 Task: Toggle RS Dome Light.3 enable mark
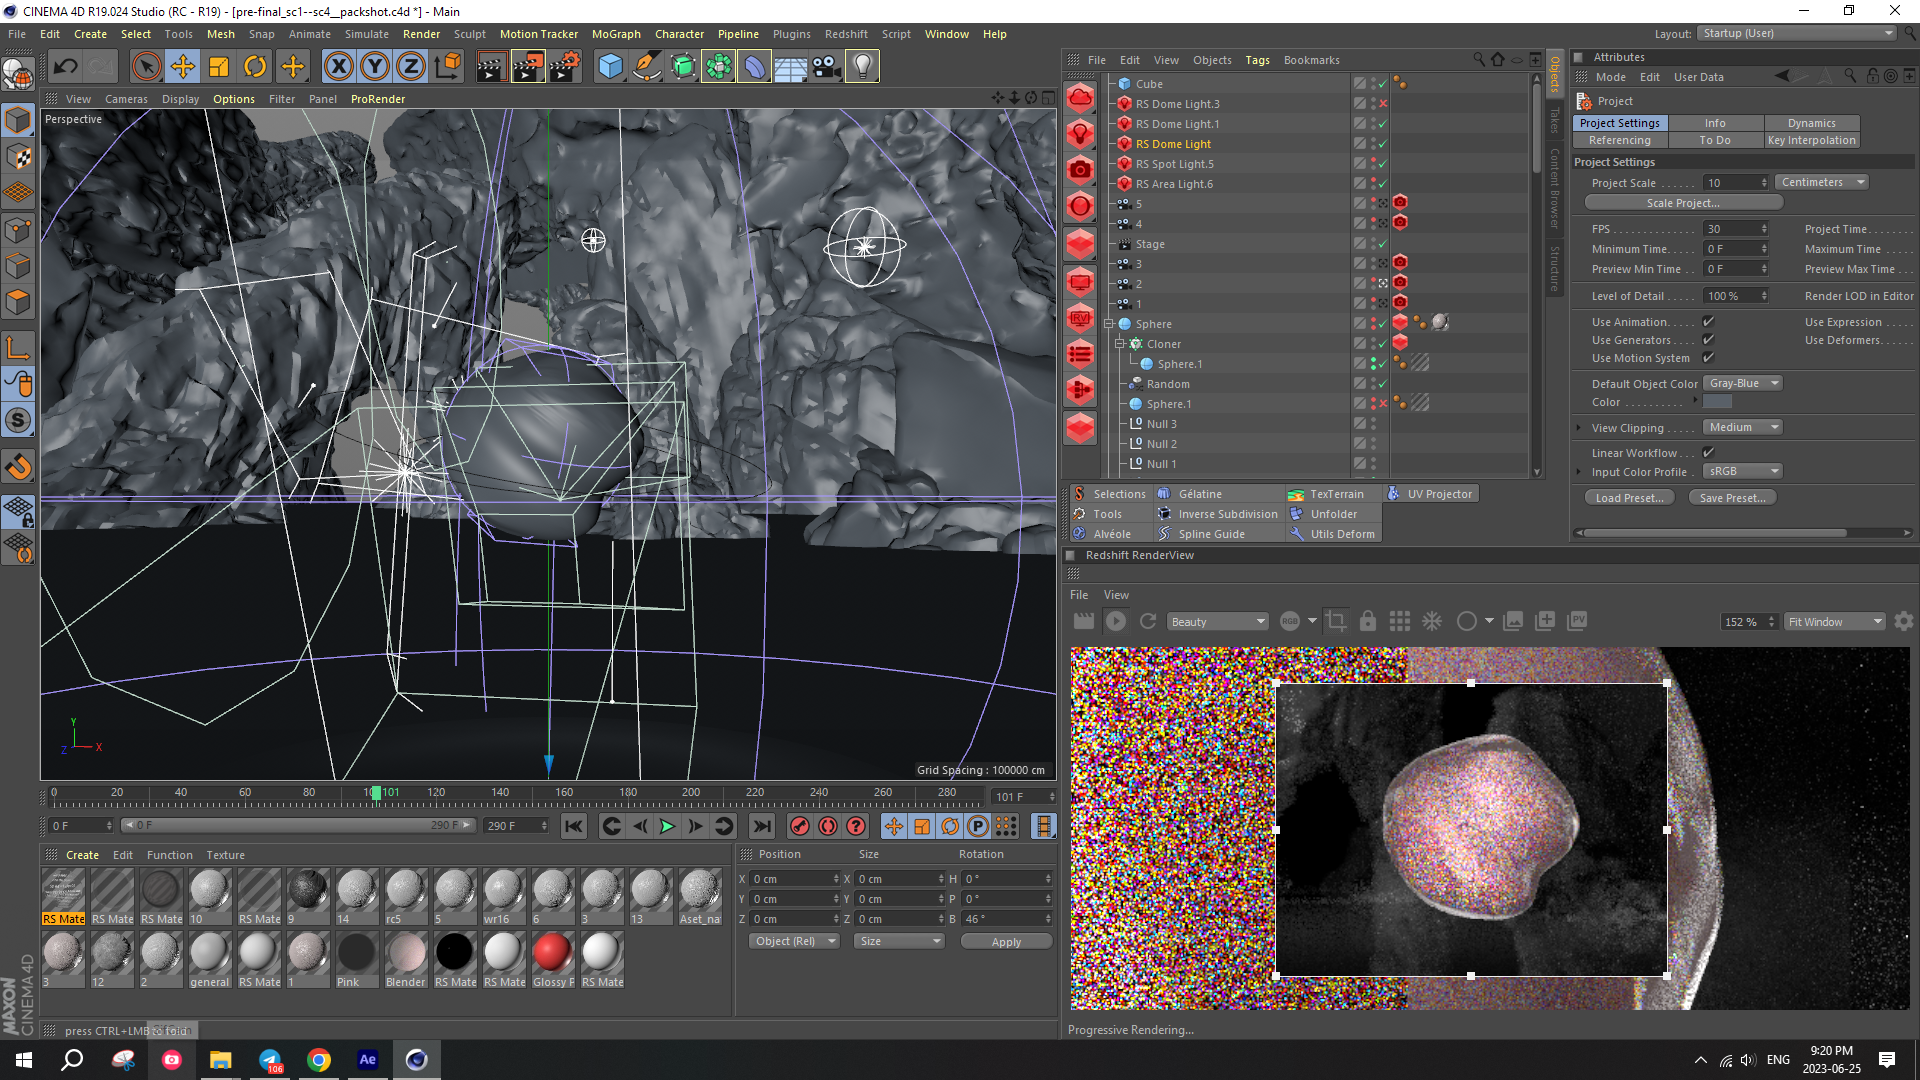coord(1383,104)
